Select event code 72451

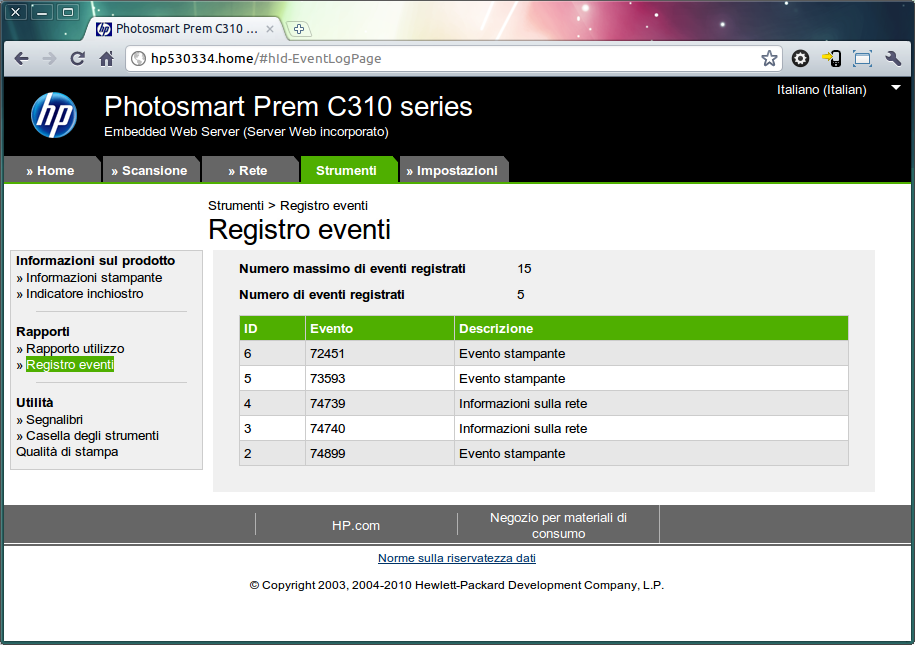point(327,354)
